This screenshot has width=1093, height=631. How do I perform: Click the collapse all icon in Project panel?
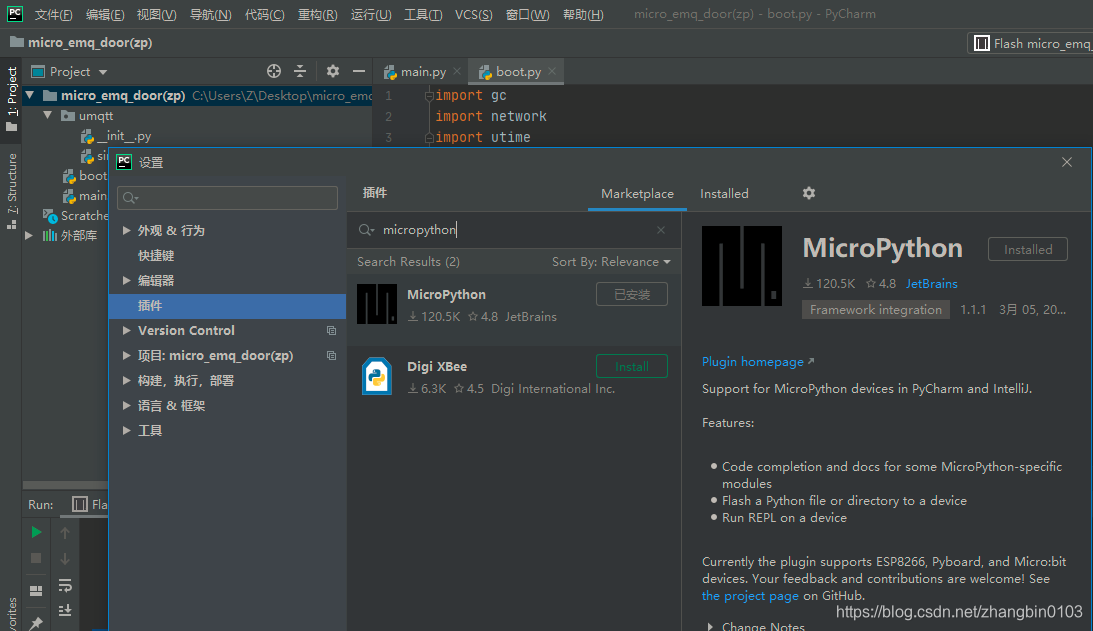point(300,71)
